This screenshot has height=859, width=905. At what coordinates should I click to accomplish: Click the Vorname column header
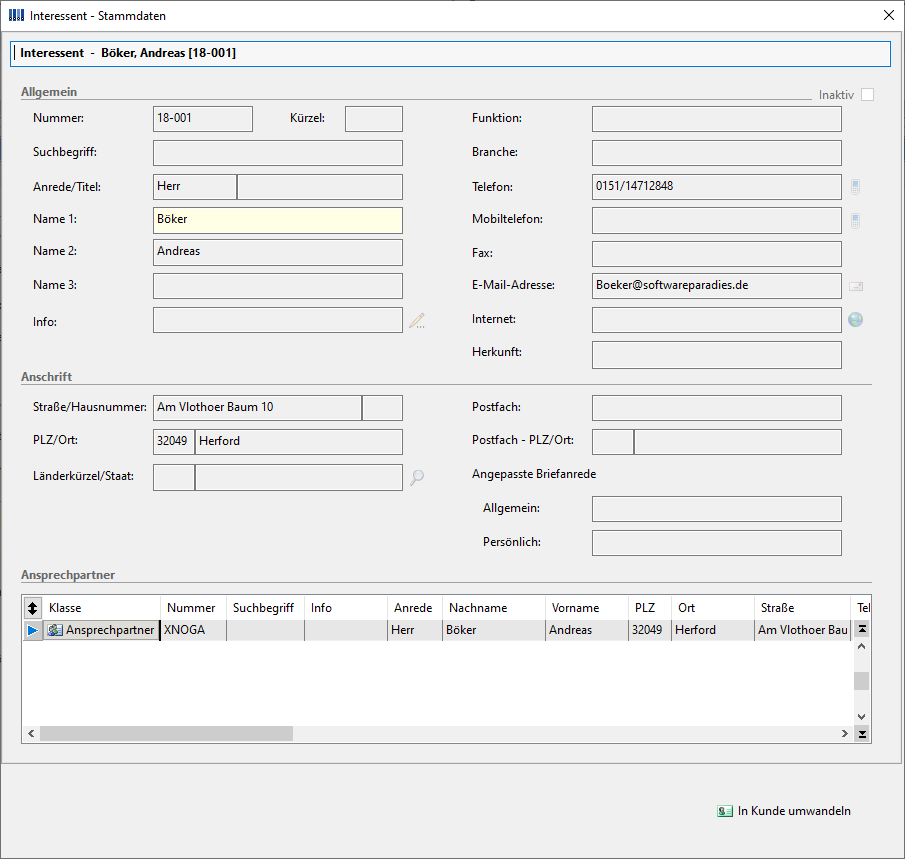coord(586,608)
